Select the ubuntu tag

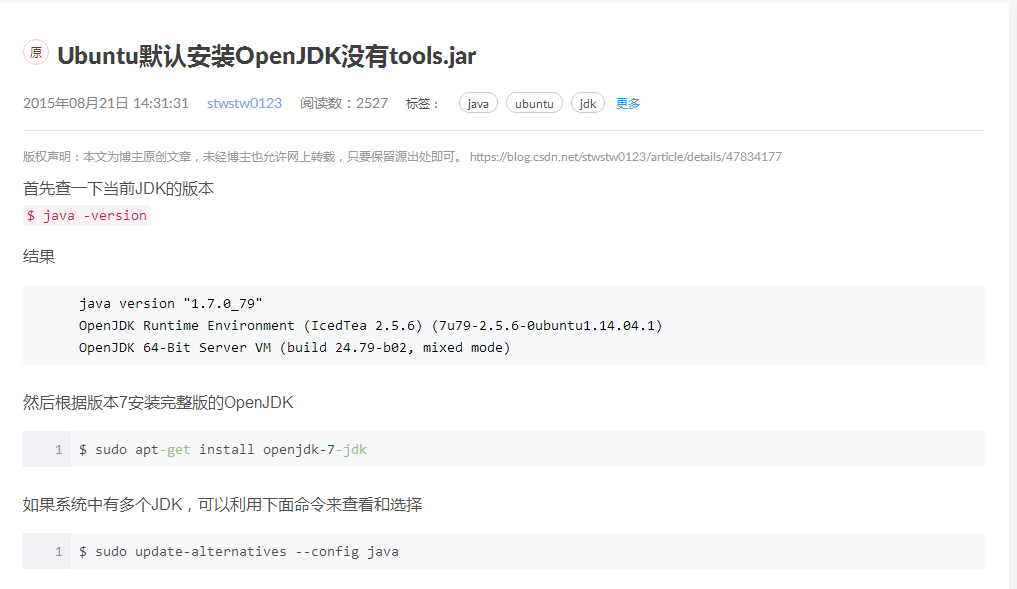[x=534, y=103]
